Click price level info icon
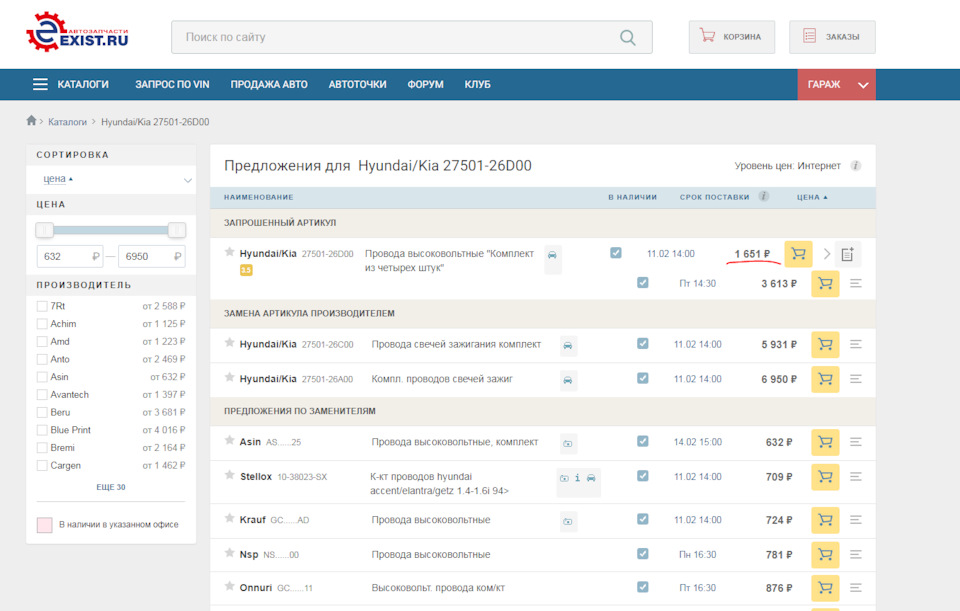Image resolution: width=960 pixels, height=611 pixels. 855,166
